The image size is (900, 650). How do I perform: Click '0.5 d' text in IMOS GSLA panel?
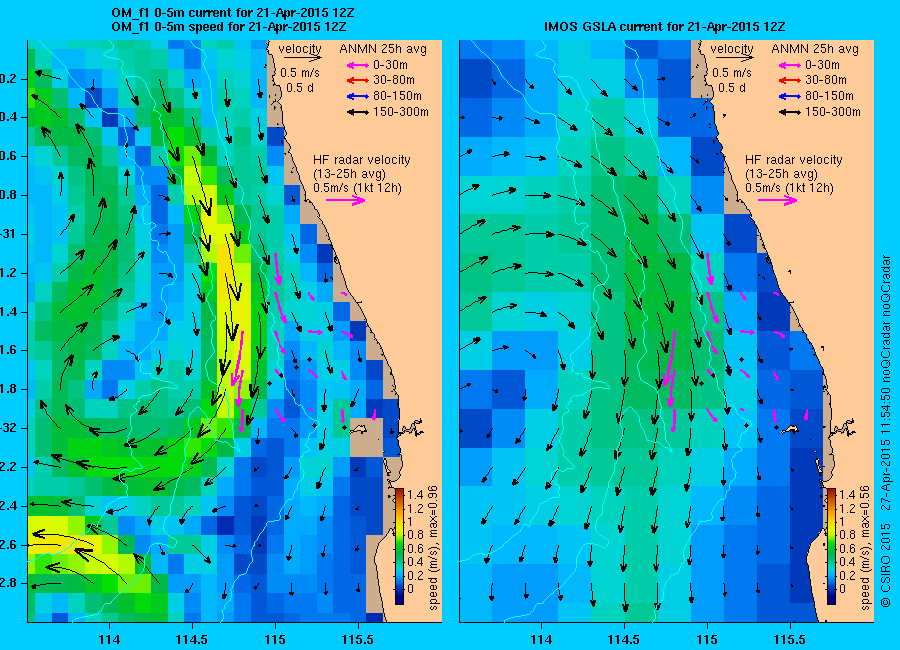(x=732, y=88)
